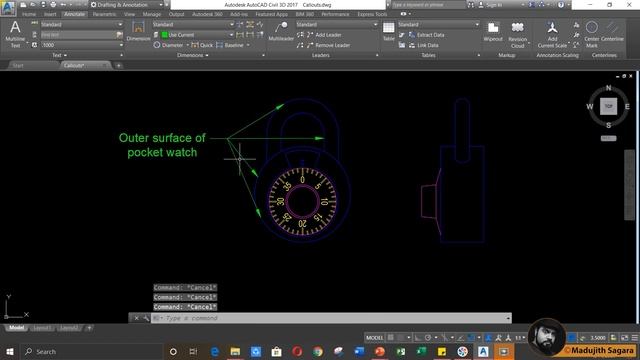Click the command line input field
Viewport: 640px width, 360px height.
coord(331,318)
